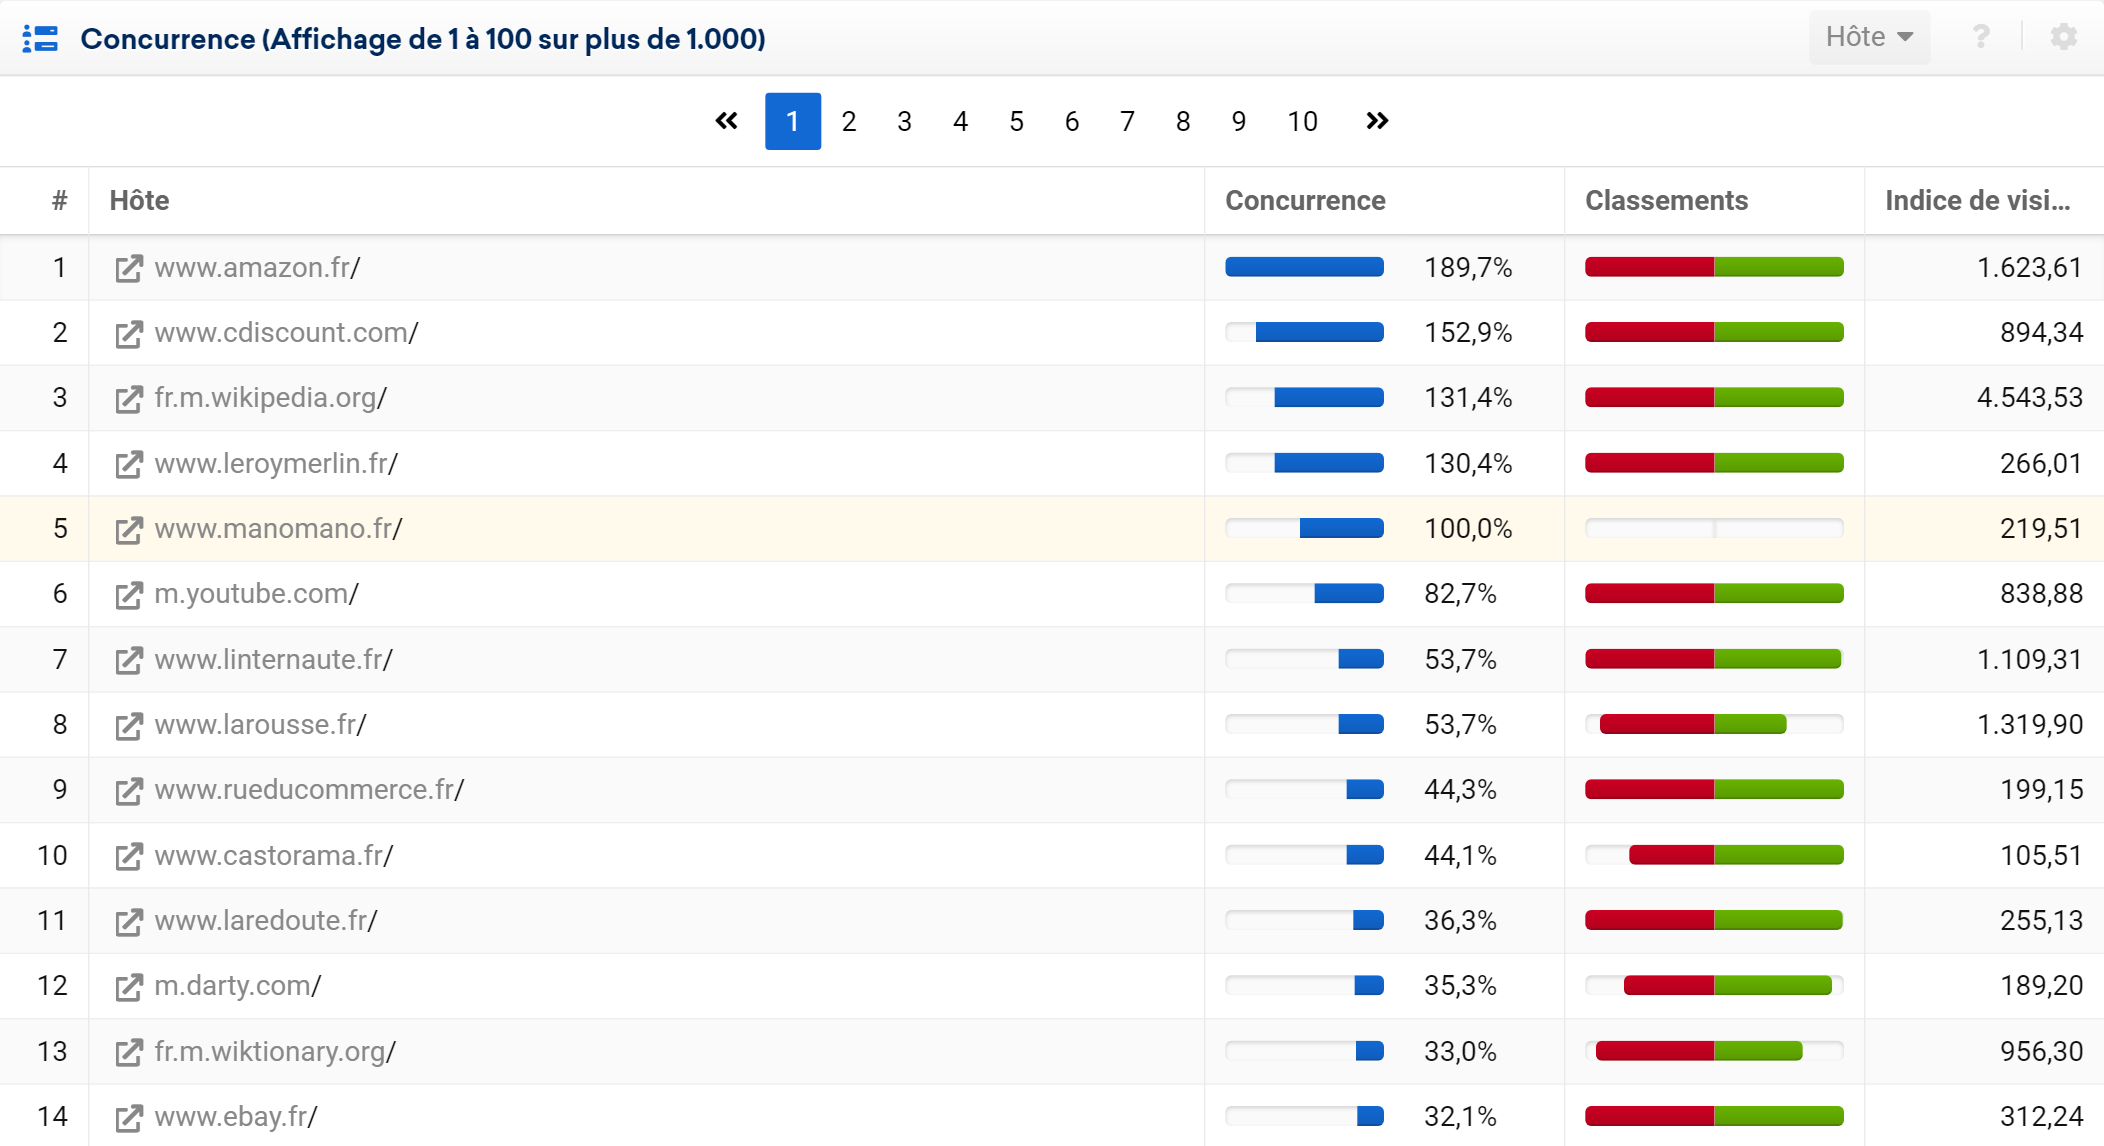Open external link icon for www.leroymerlin.fr
Viewport: 2104px width, 1146px height.
pos(129,464)
